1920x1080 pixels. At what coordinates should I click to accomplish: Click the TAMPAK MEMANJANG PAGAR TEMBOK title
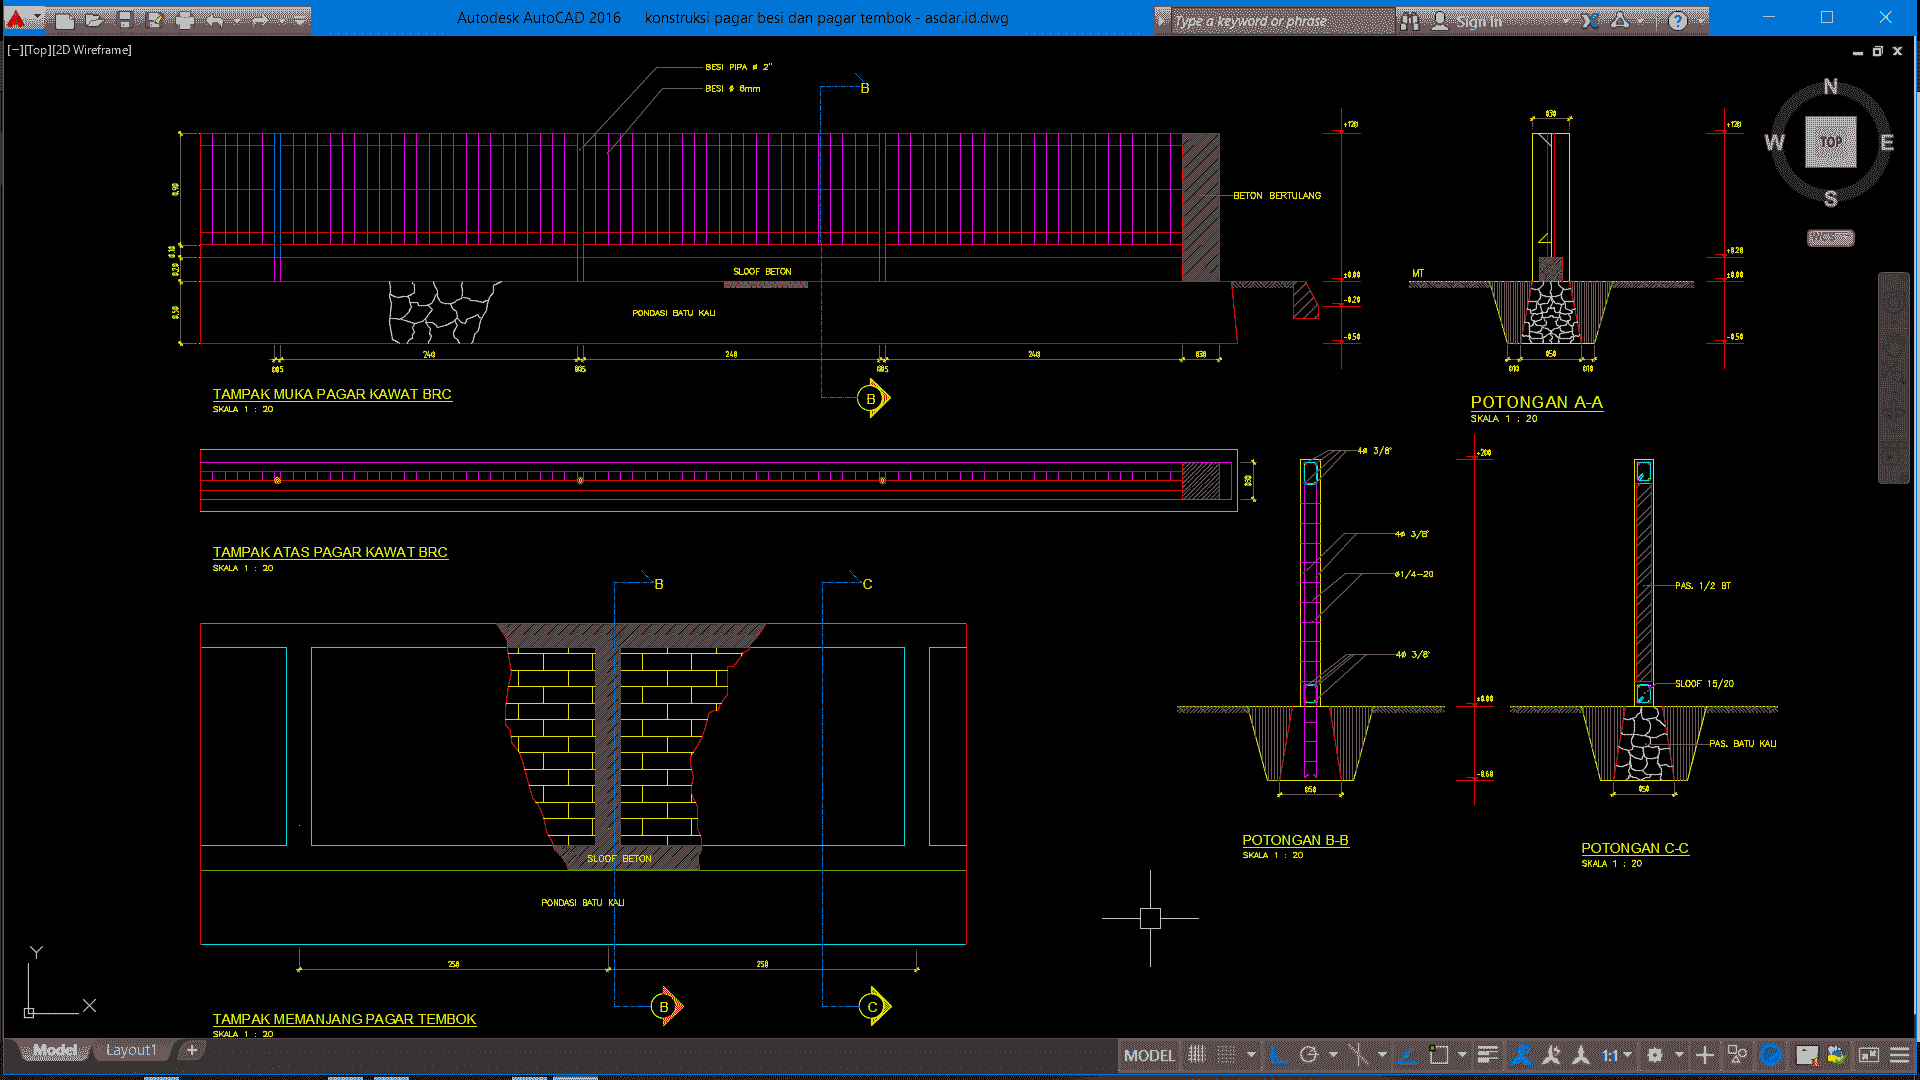click(344, 1019)
